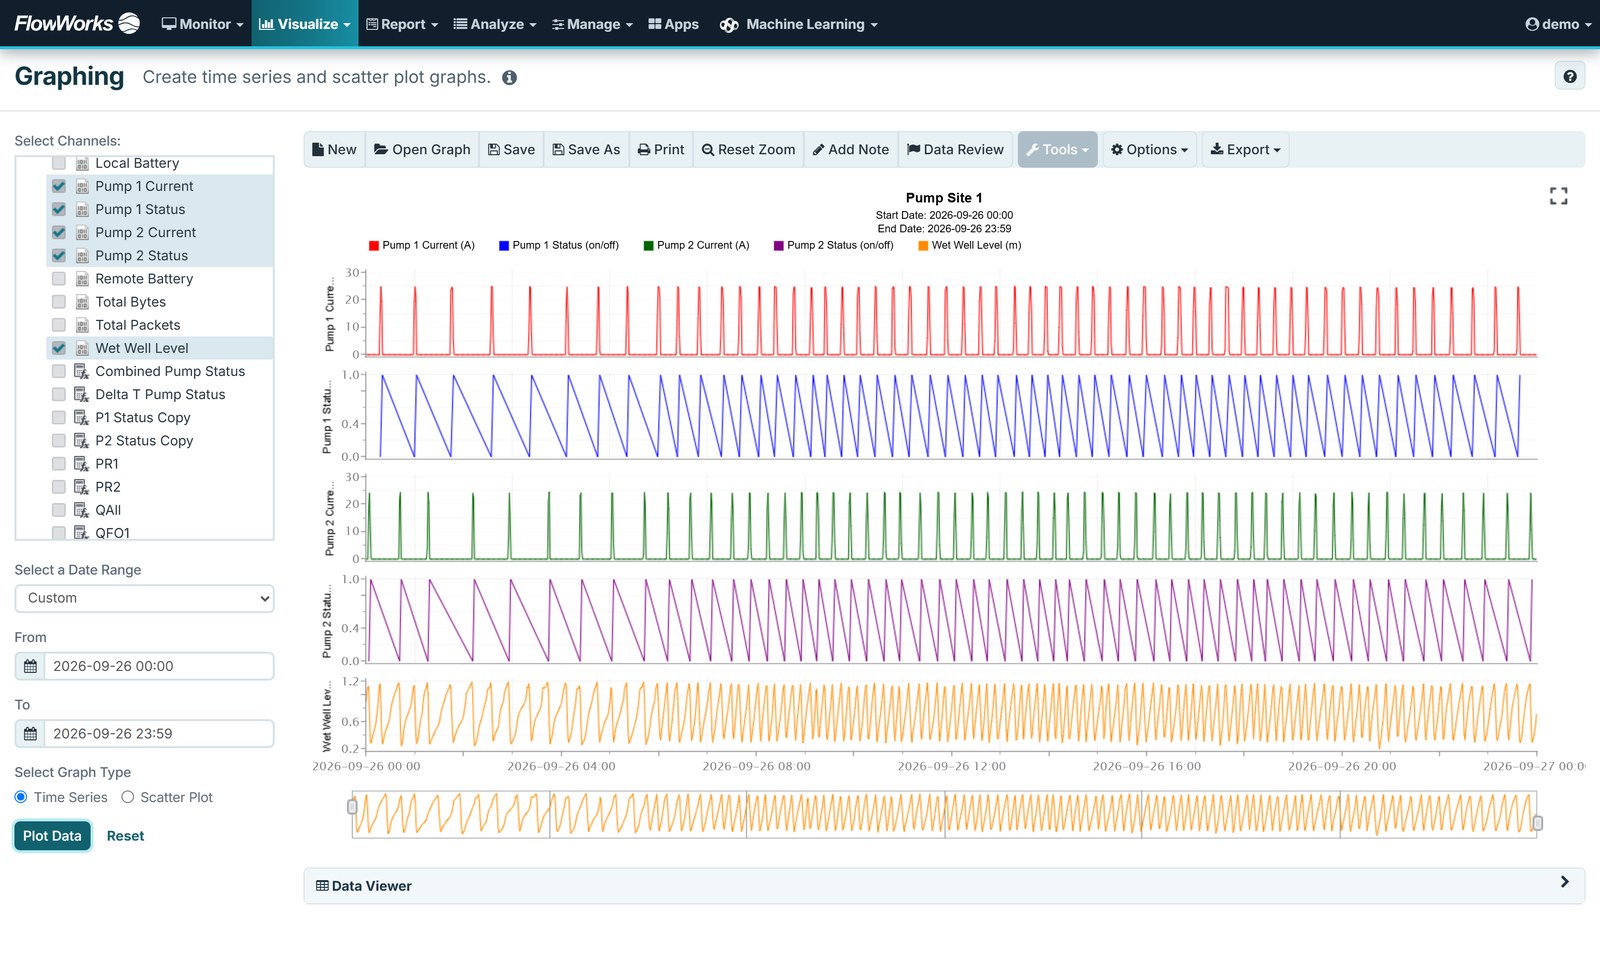Click the calendar icon for To date
This screenshot has width=1600, height=964.
click(x=30, y=734)
